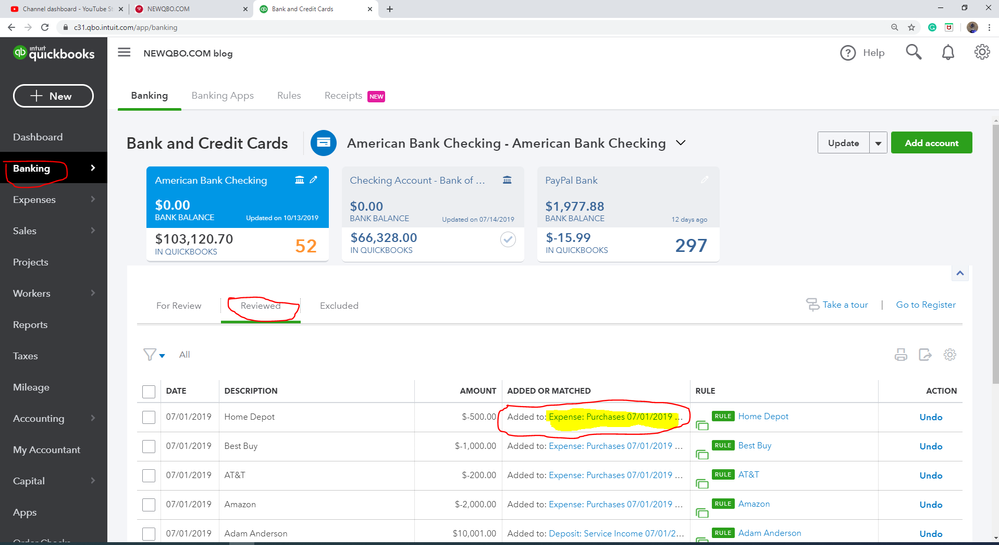Screen dimensions: 999x545
Task: Expand the Sales sidebar submenu
Action: pyautogui.click(x=93, y=230)
